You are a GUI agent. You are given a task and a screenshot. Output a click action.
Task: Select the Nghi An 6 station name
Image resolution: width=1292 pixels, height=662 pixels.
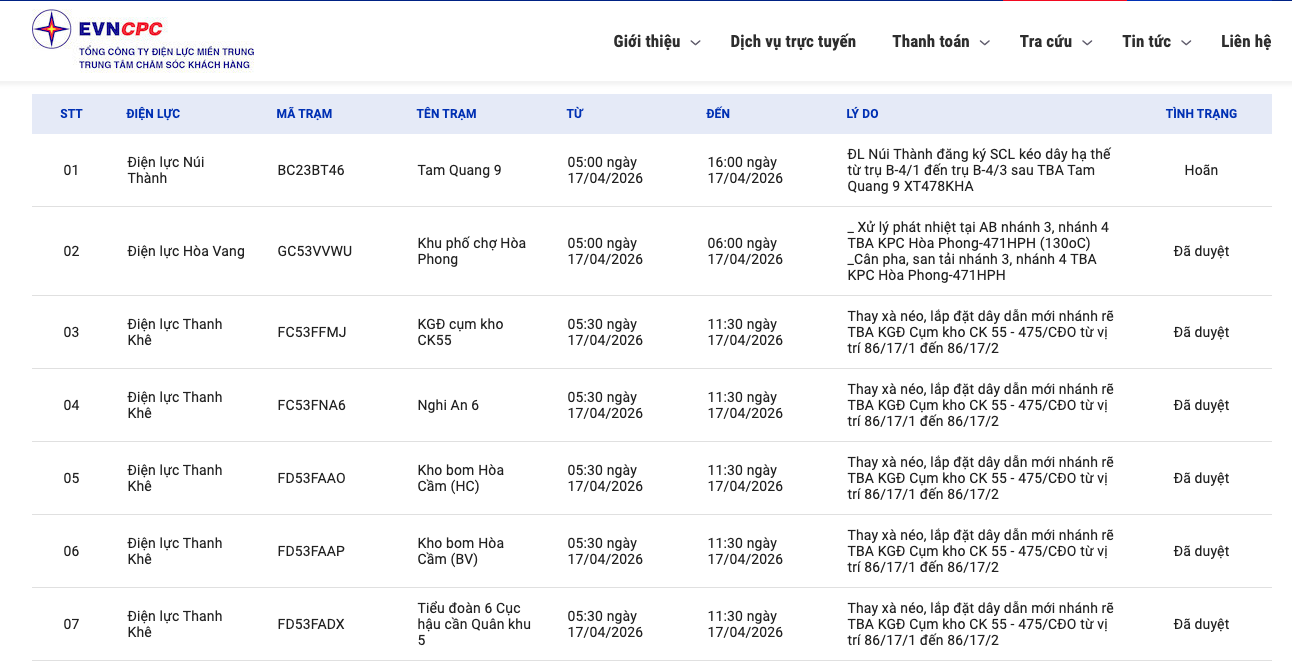coord(448,405)
